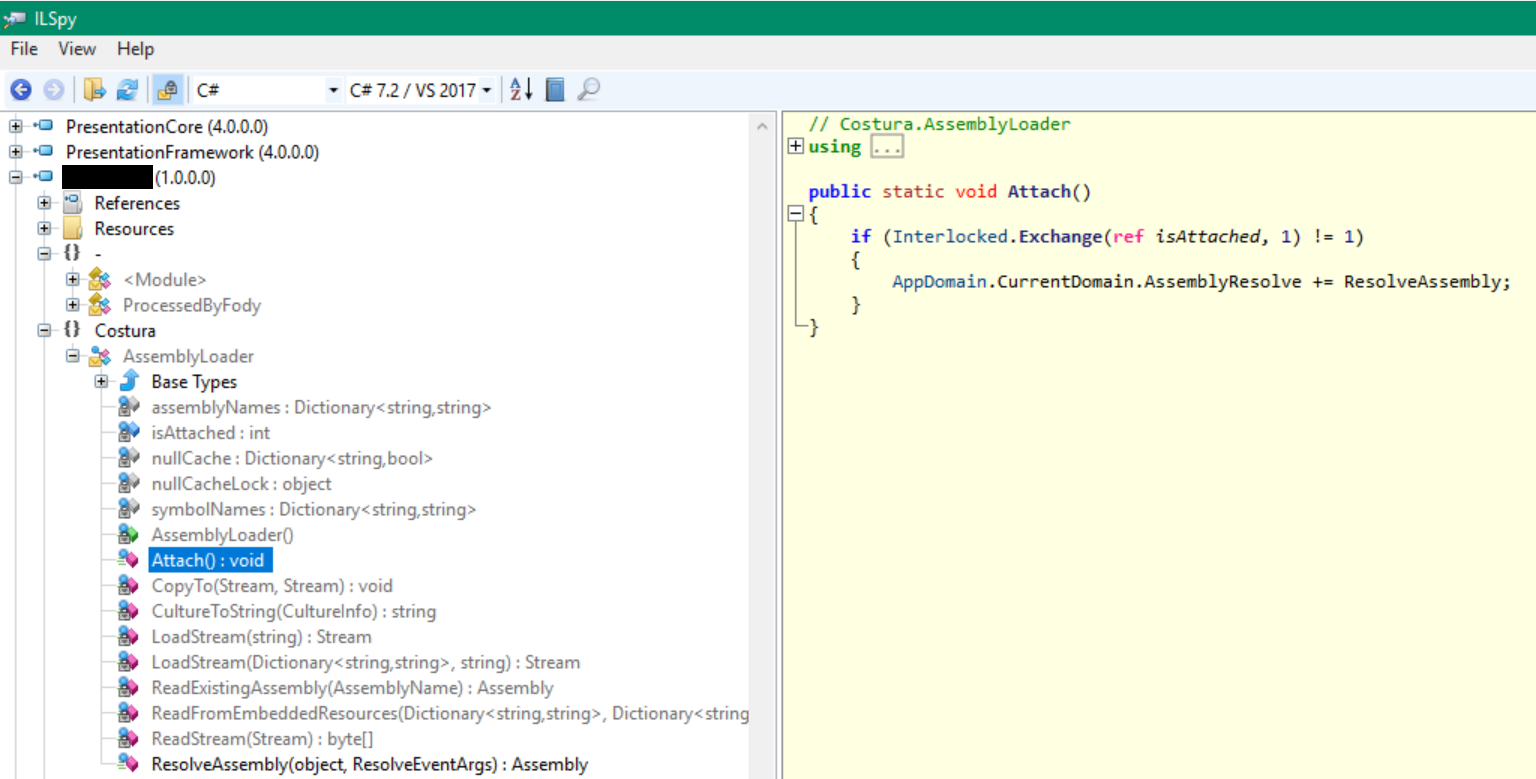
Task: Select ReadStream(Stream) : byte[] method
Action: pos(262,739)
